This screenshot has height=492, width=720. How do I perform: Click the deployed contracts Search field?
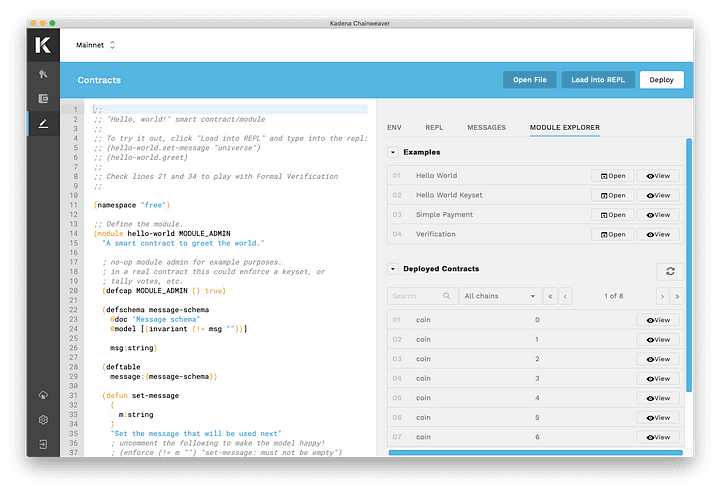click(422, 296)
